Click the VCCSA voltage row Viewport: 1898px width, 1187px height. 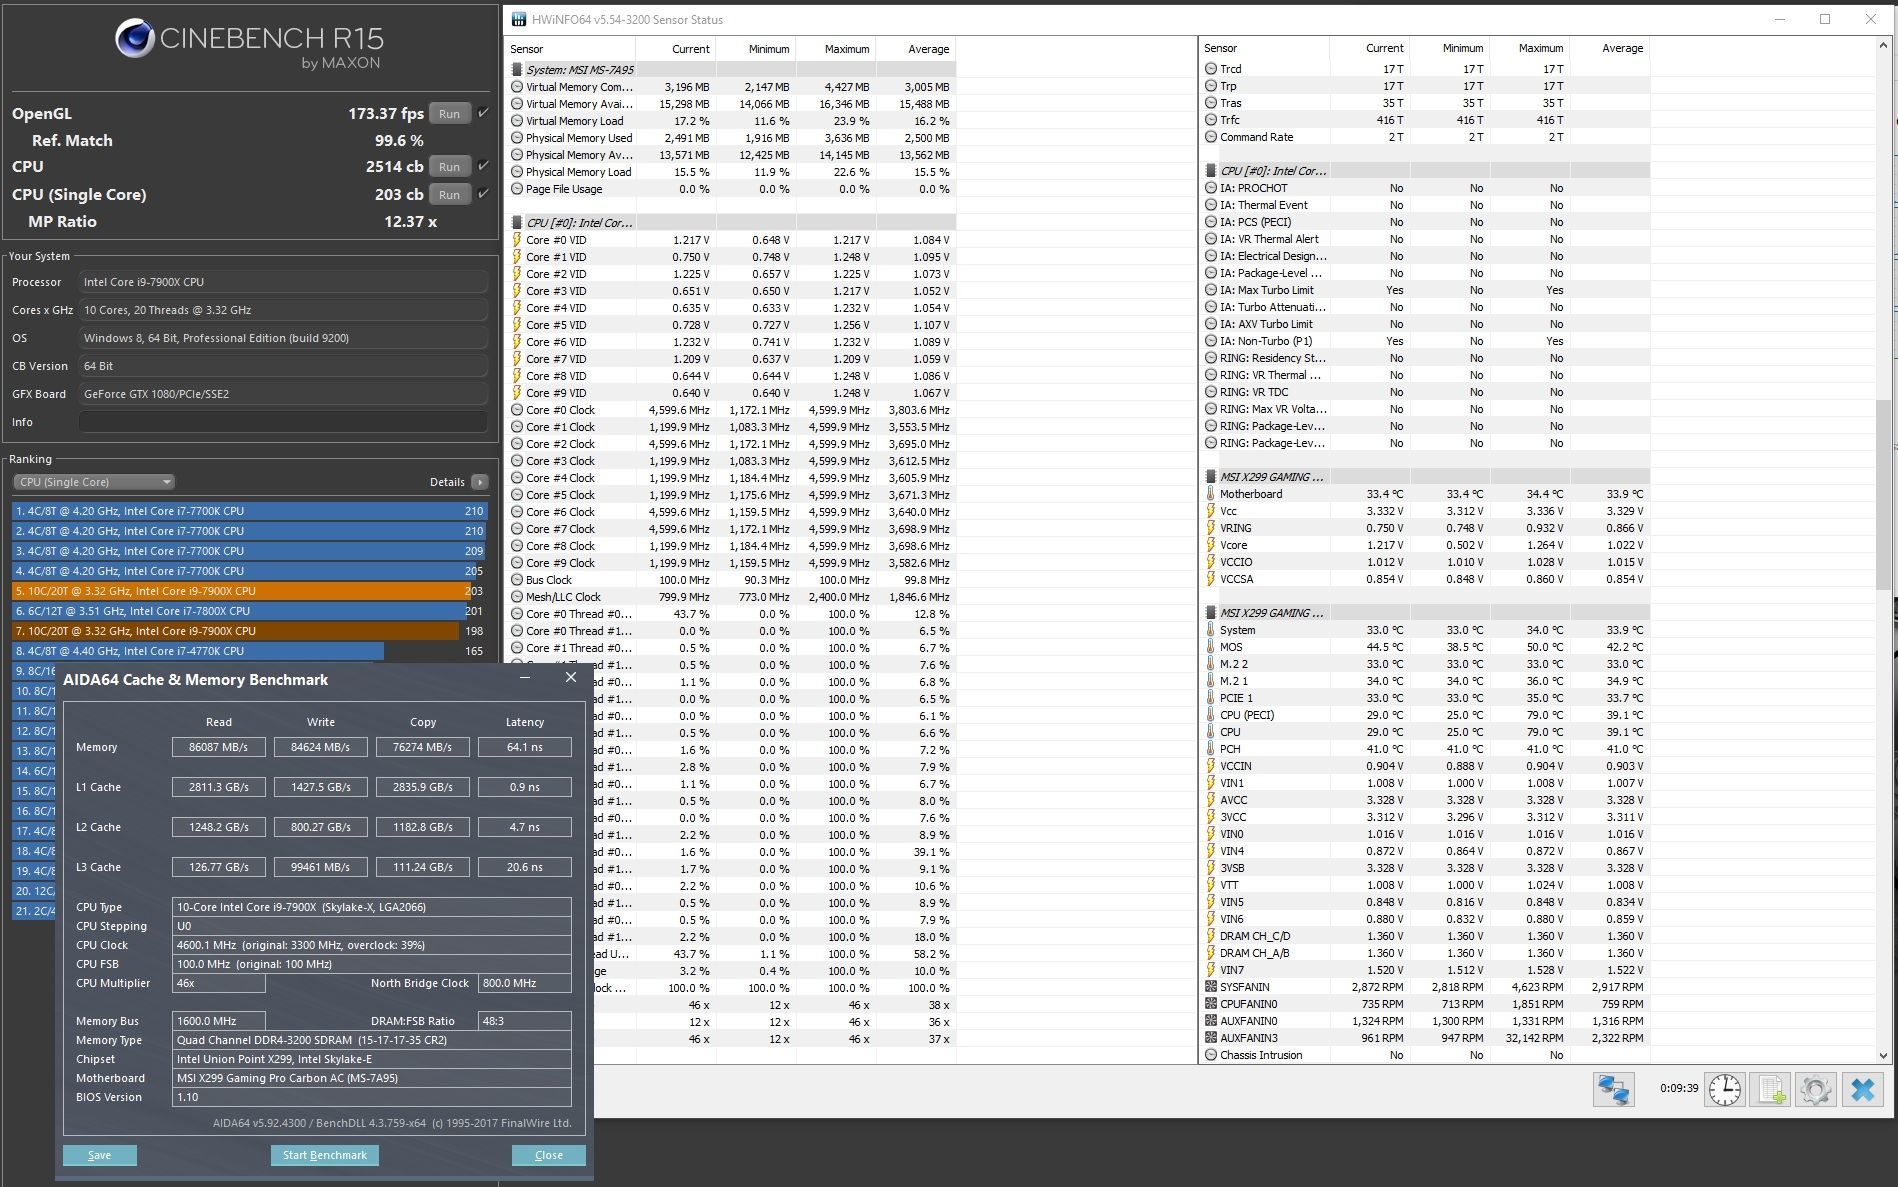pyautogui.click(x=1425, y=579)
